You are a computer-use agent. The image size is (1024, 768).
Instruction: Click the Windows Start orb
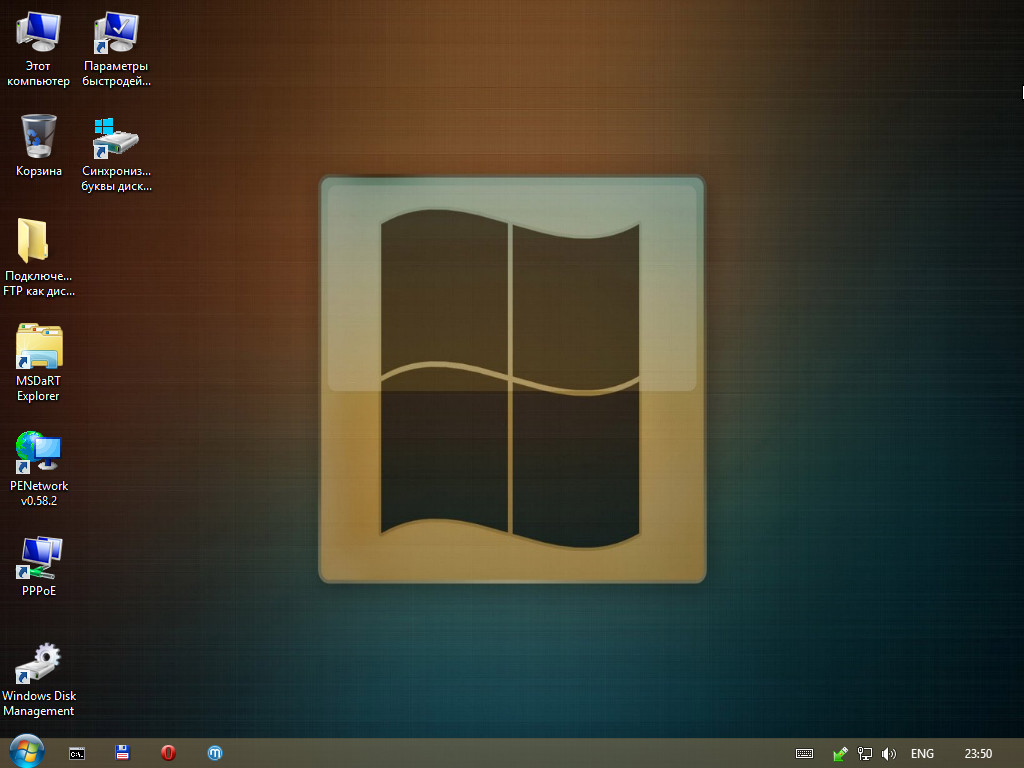click(26, 753)
